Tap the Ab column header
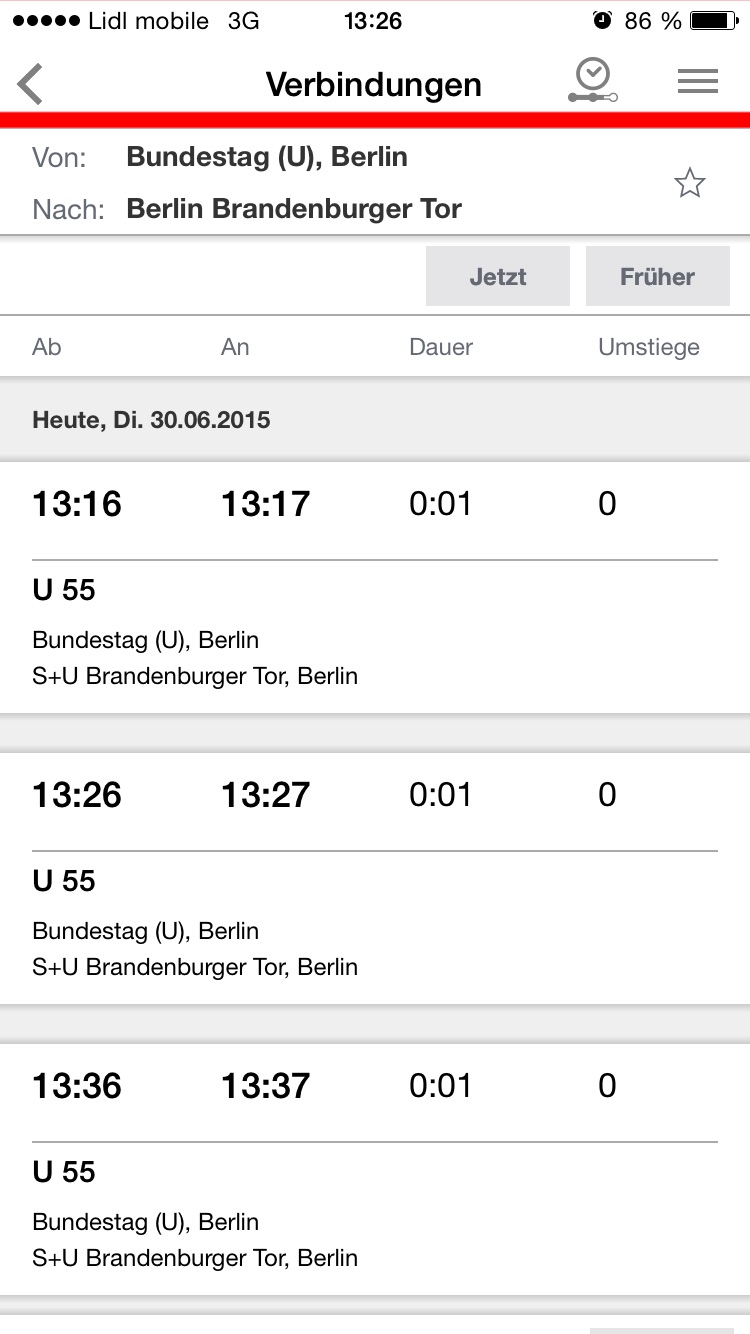This screenshot has height=1334, width=750. [x=47, y=347]
